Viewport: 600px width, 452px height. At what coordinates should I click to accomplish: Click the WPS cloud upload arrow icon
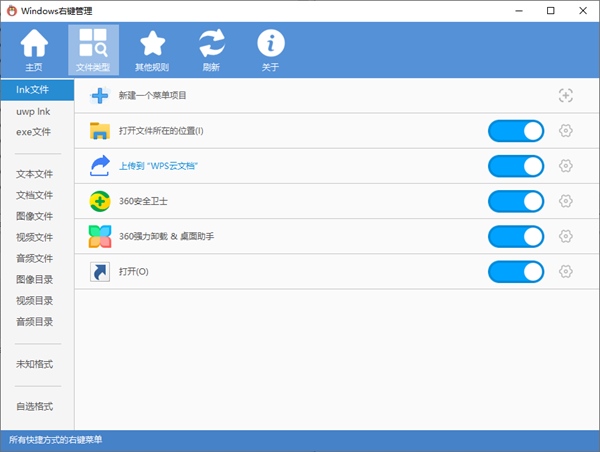point(100,166)
